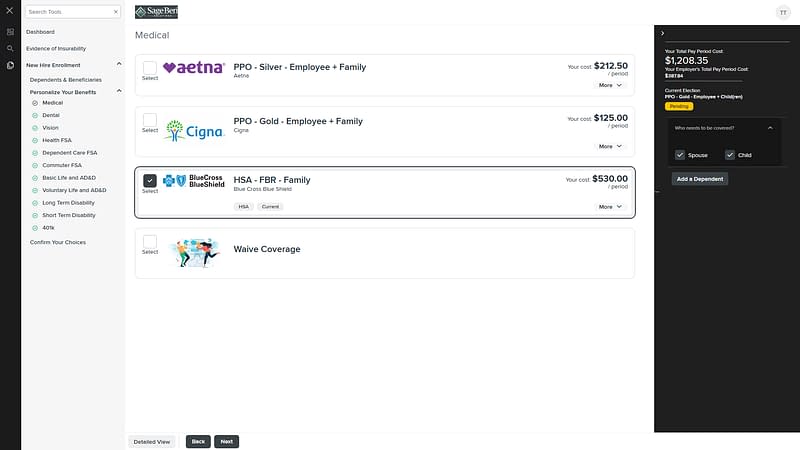Go to Dental in the sidebar
The height and width of the screenshot is (450, 800).
coord(51,115)
